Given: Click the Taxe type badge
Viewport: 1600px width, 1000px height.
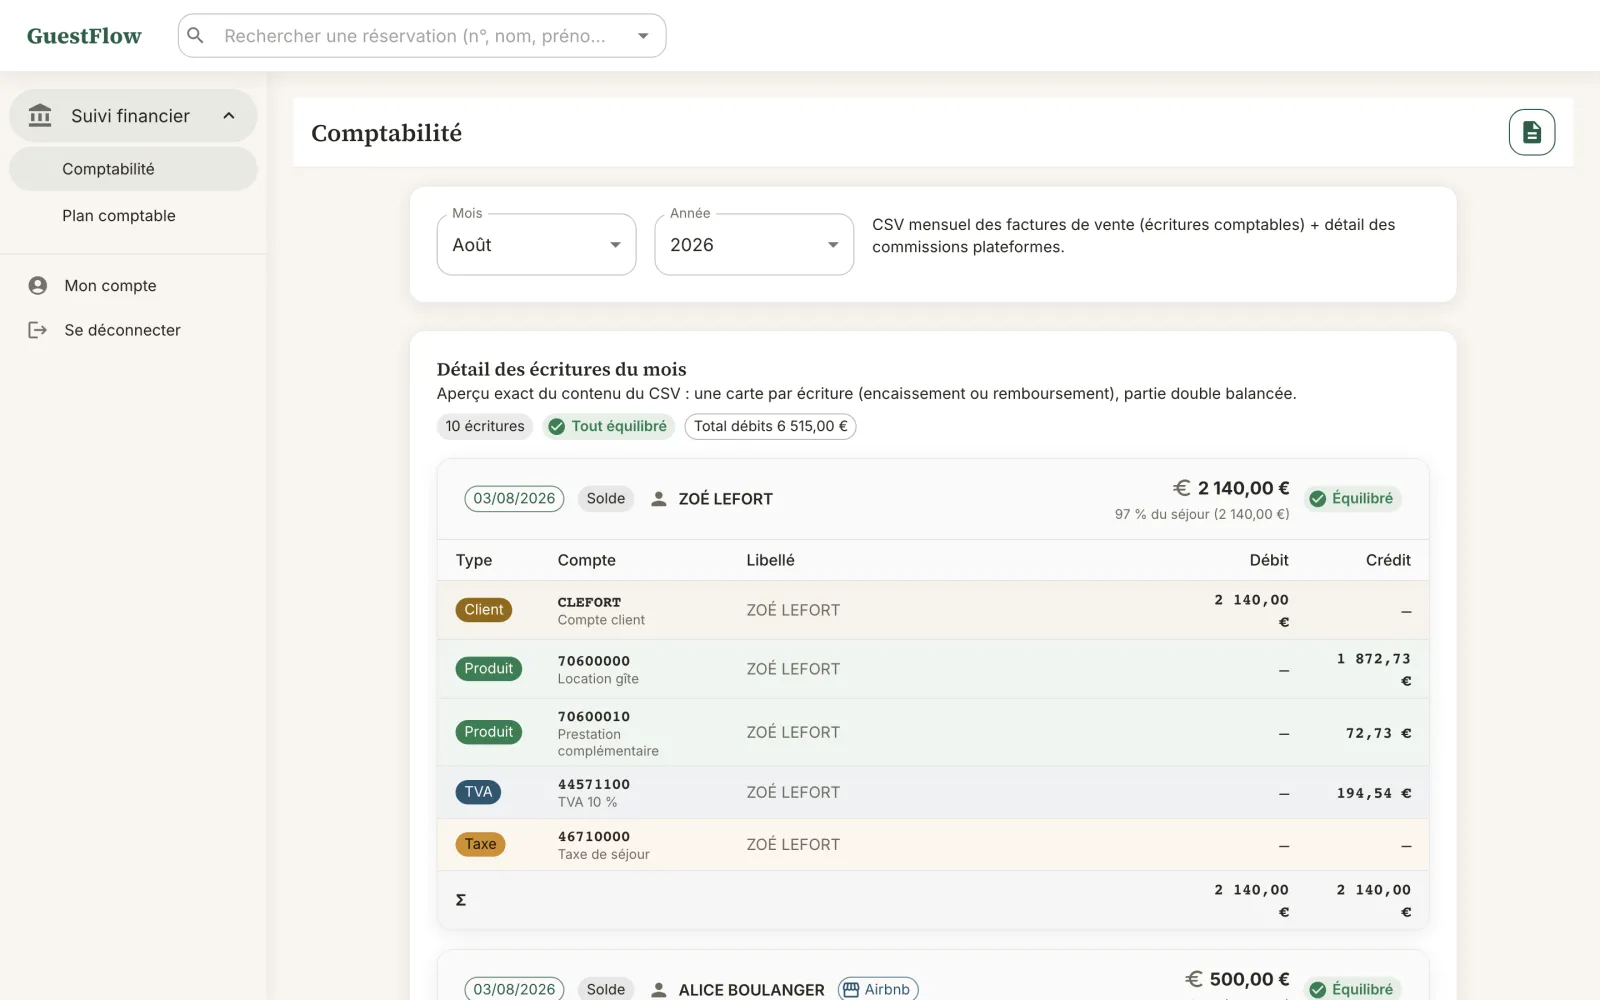Looking at the screenshot, I should tap(480, 844).
